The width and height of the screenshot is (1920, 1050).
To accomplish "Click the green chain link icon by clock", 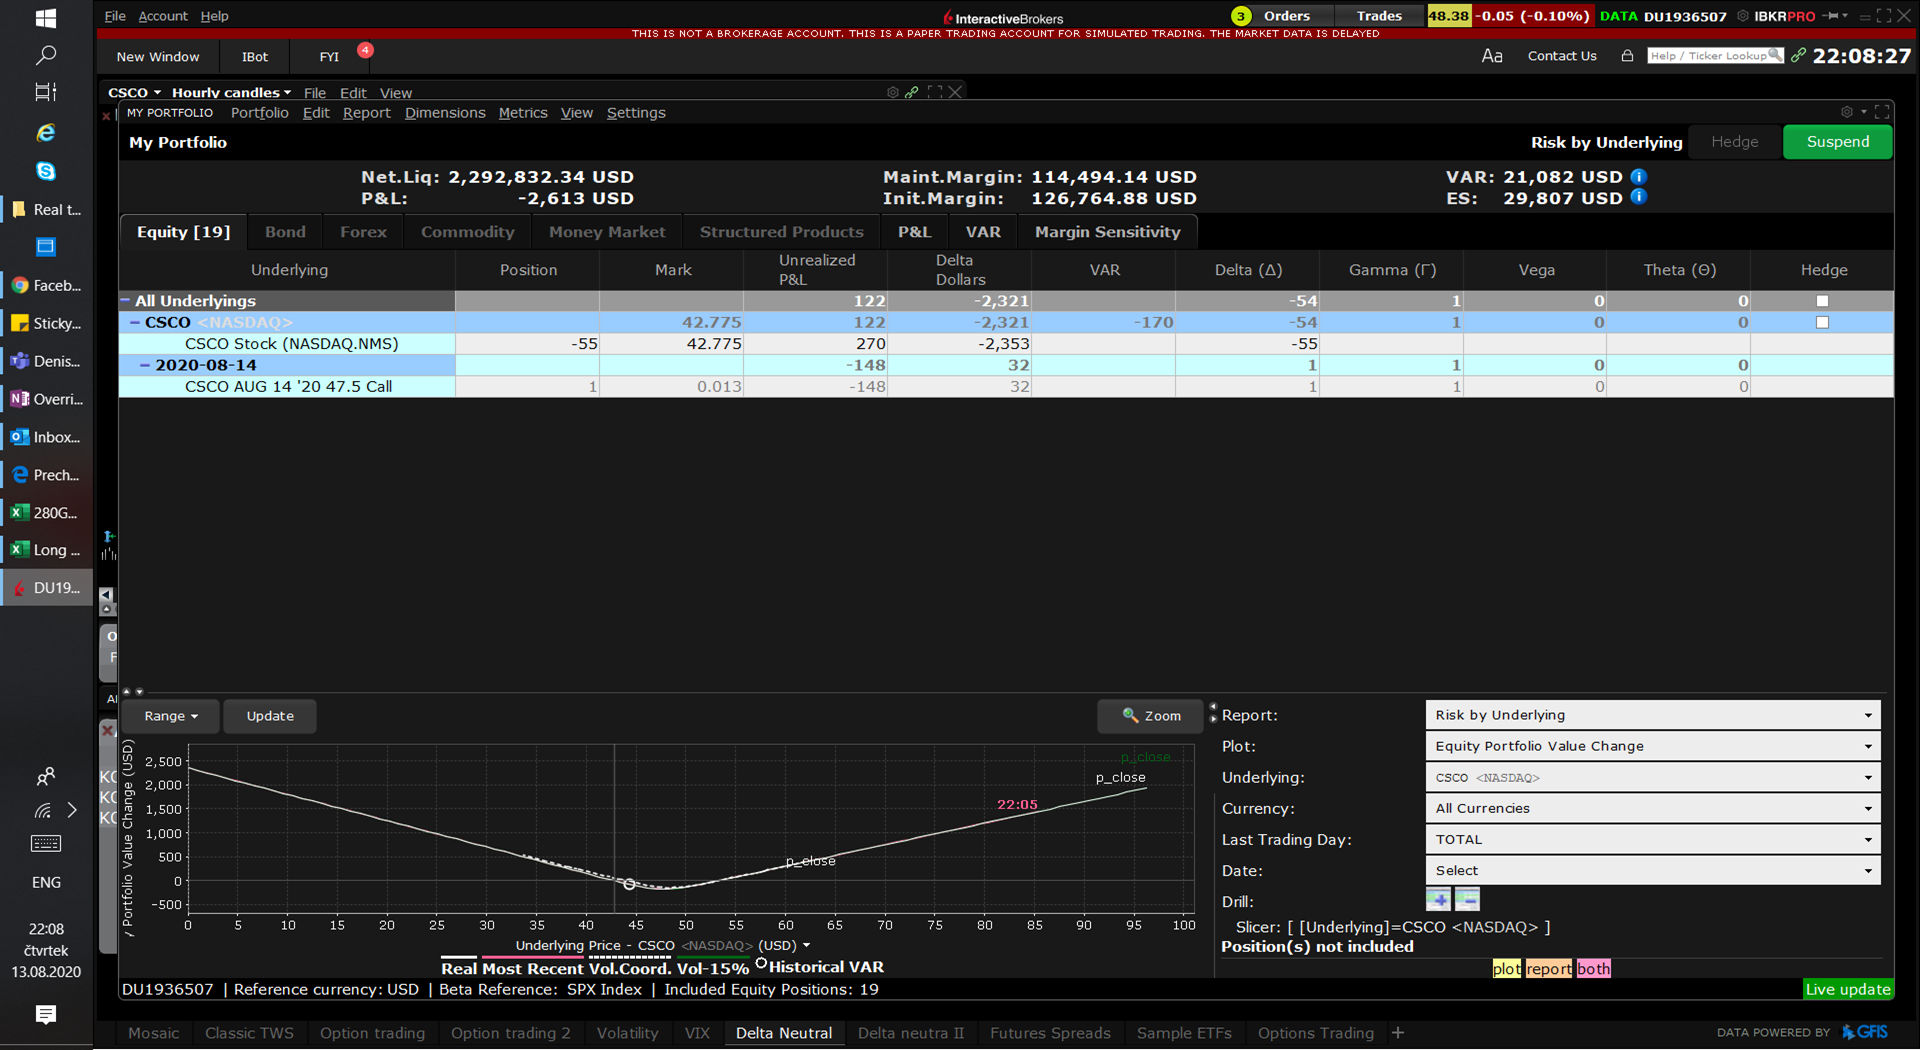I will [1798, 56].
